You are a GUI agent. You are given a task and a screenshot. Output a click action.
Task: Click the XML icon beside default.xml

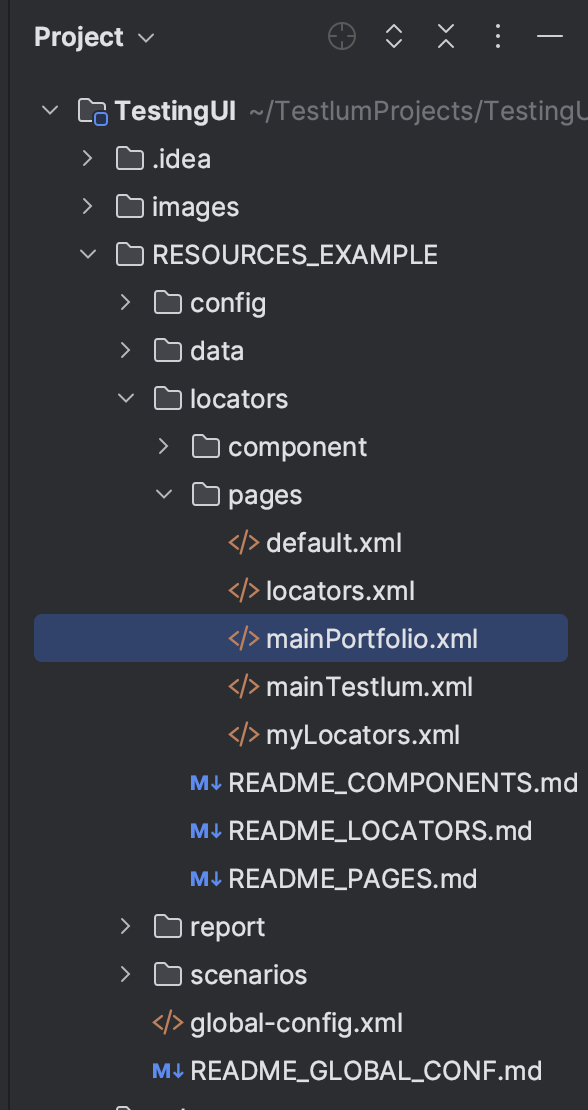244,543
